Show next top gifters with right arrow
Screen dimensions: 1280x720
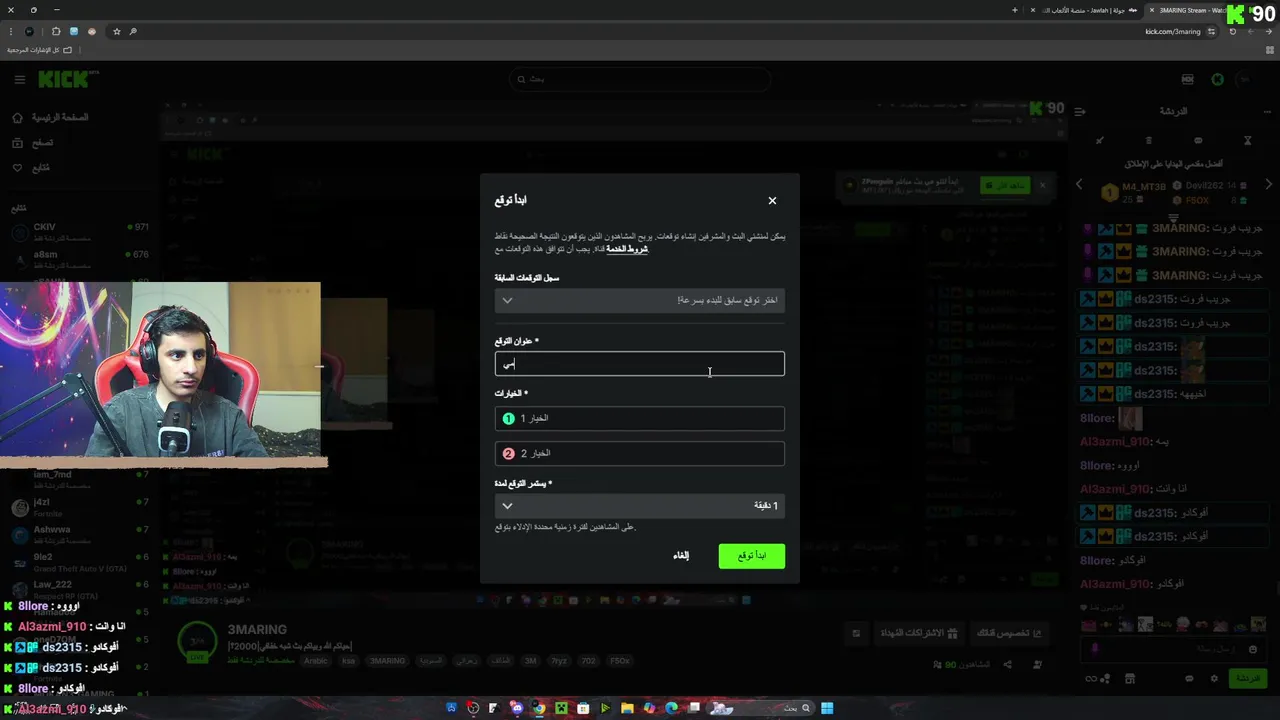(x=1269, y=184)
